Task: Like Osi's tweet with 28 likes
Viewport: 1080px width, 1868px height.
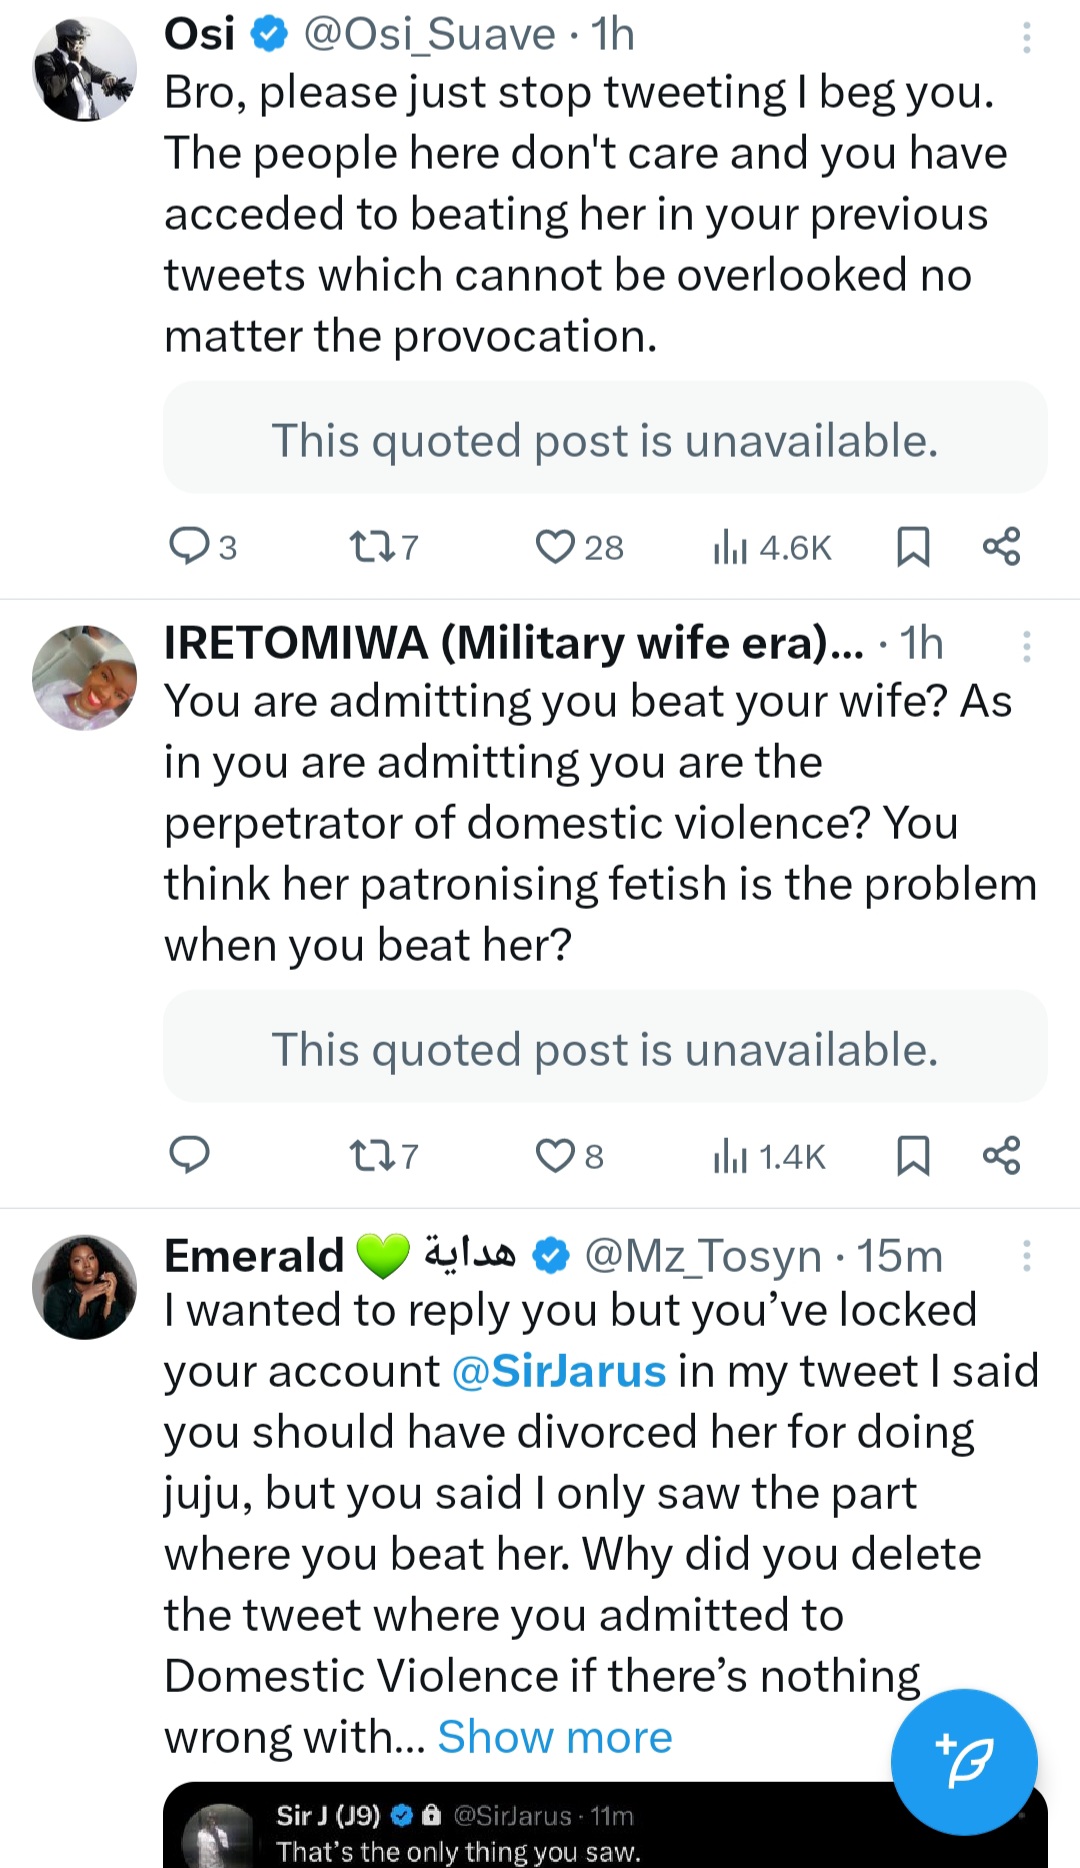Action: click(x=555, y=546)
